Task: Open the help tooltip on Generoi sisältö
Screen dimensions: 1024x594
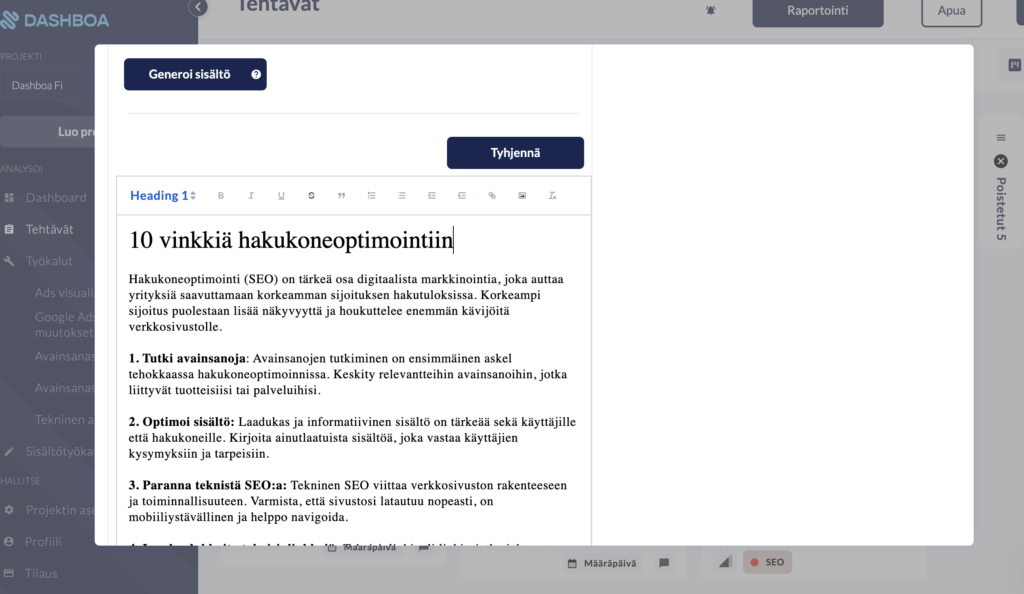Action: point(256,74)
